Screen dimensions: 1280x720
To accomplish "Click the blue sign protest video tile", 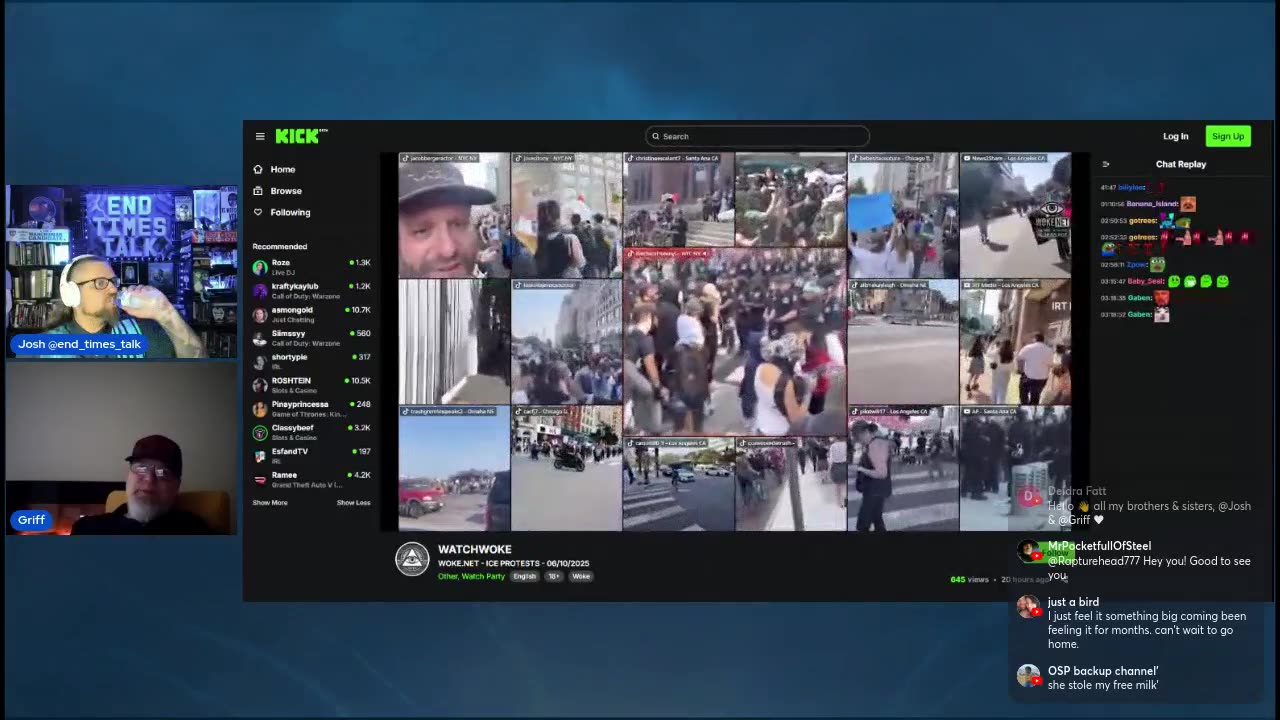I will (x=903, y=215).
